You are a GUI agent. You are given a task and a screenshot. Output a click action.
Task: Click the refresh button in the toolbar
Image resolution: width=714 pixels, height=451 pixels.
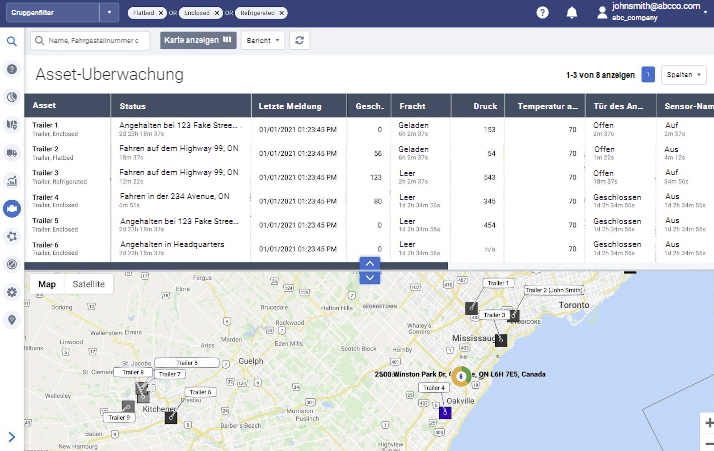299,40
